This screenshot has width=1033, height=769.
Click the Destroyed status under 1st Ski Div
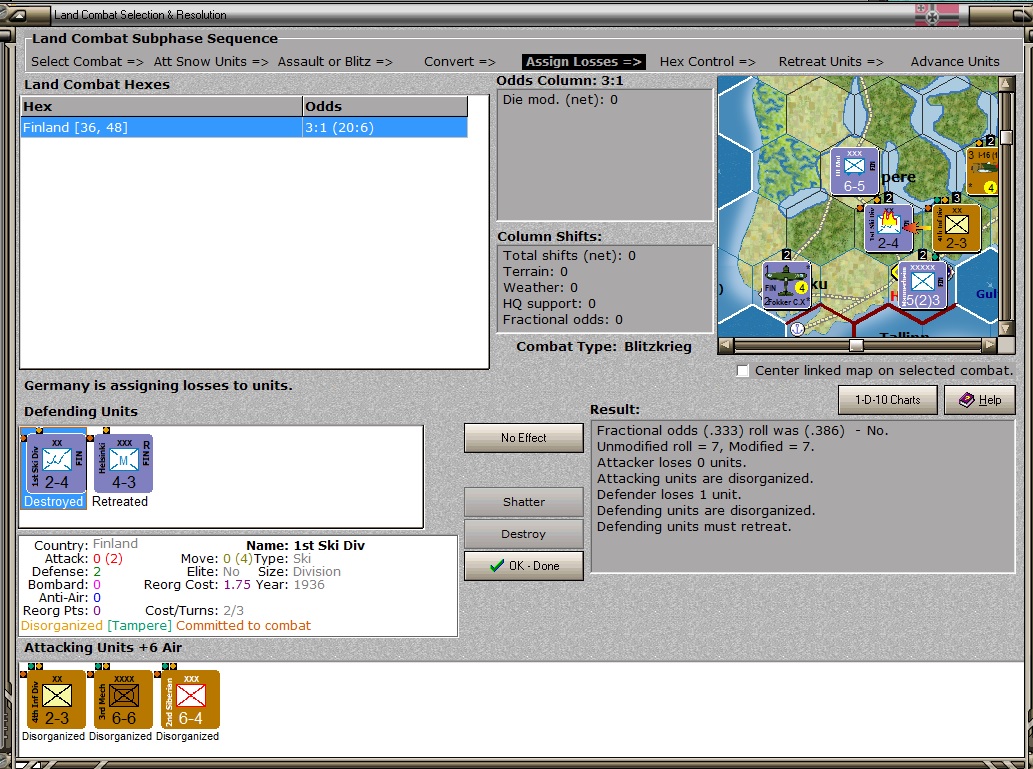(53, 501)
